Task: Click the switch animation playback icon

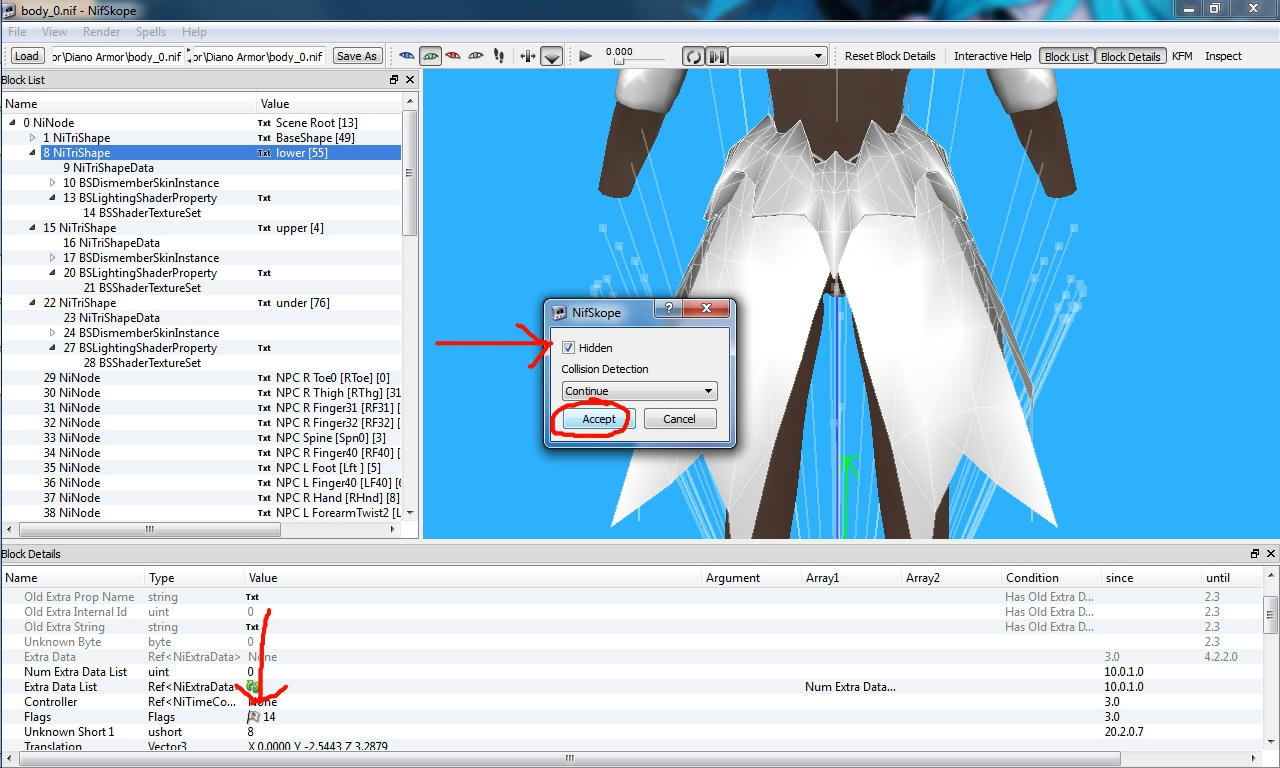Action: click(x=716, y=56)
